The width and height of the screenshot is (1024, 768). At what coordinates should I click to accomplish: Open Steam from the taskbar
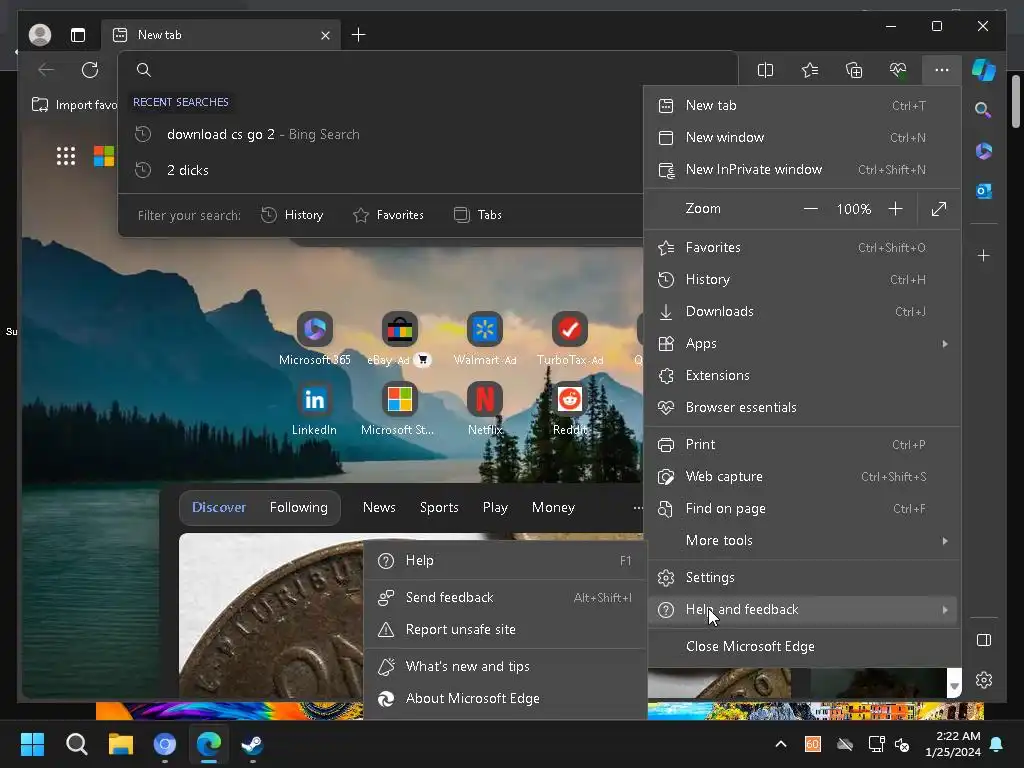[x=252, y=744]
